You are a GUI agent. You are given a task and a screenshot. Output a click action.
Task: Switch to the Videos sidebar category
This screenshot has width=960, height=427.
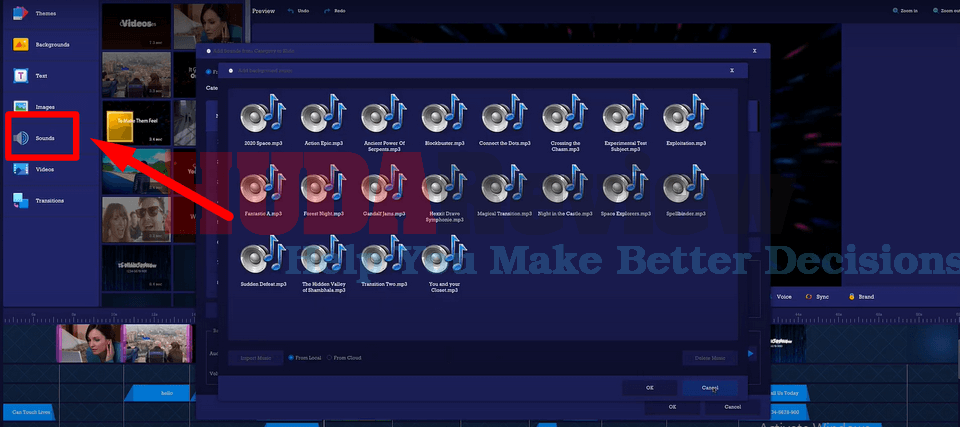click(21, 169)
